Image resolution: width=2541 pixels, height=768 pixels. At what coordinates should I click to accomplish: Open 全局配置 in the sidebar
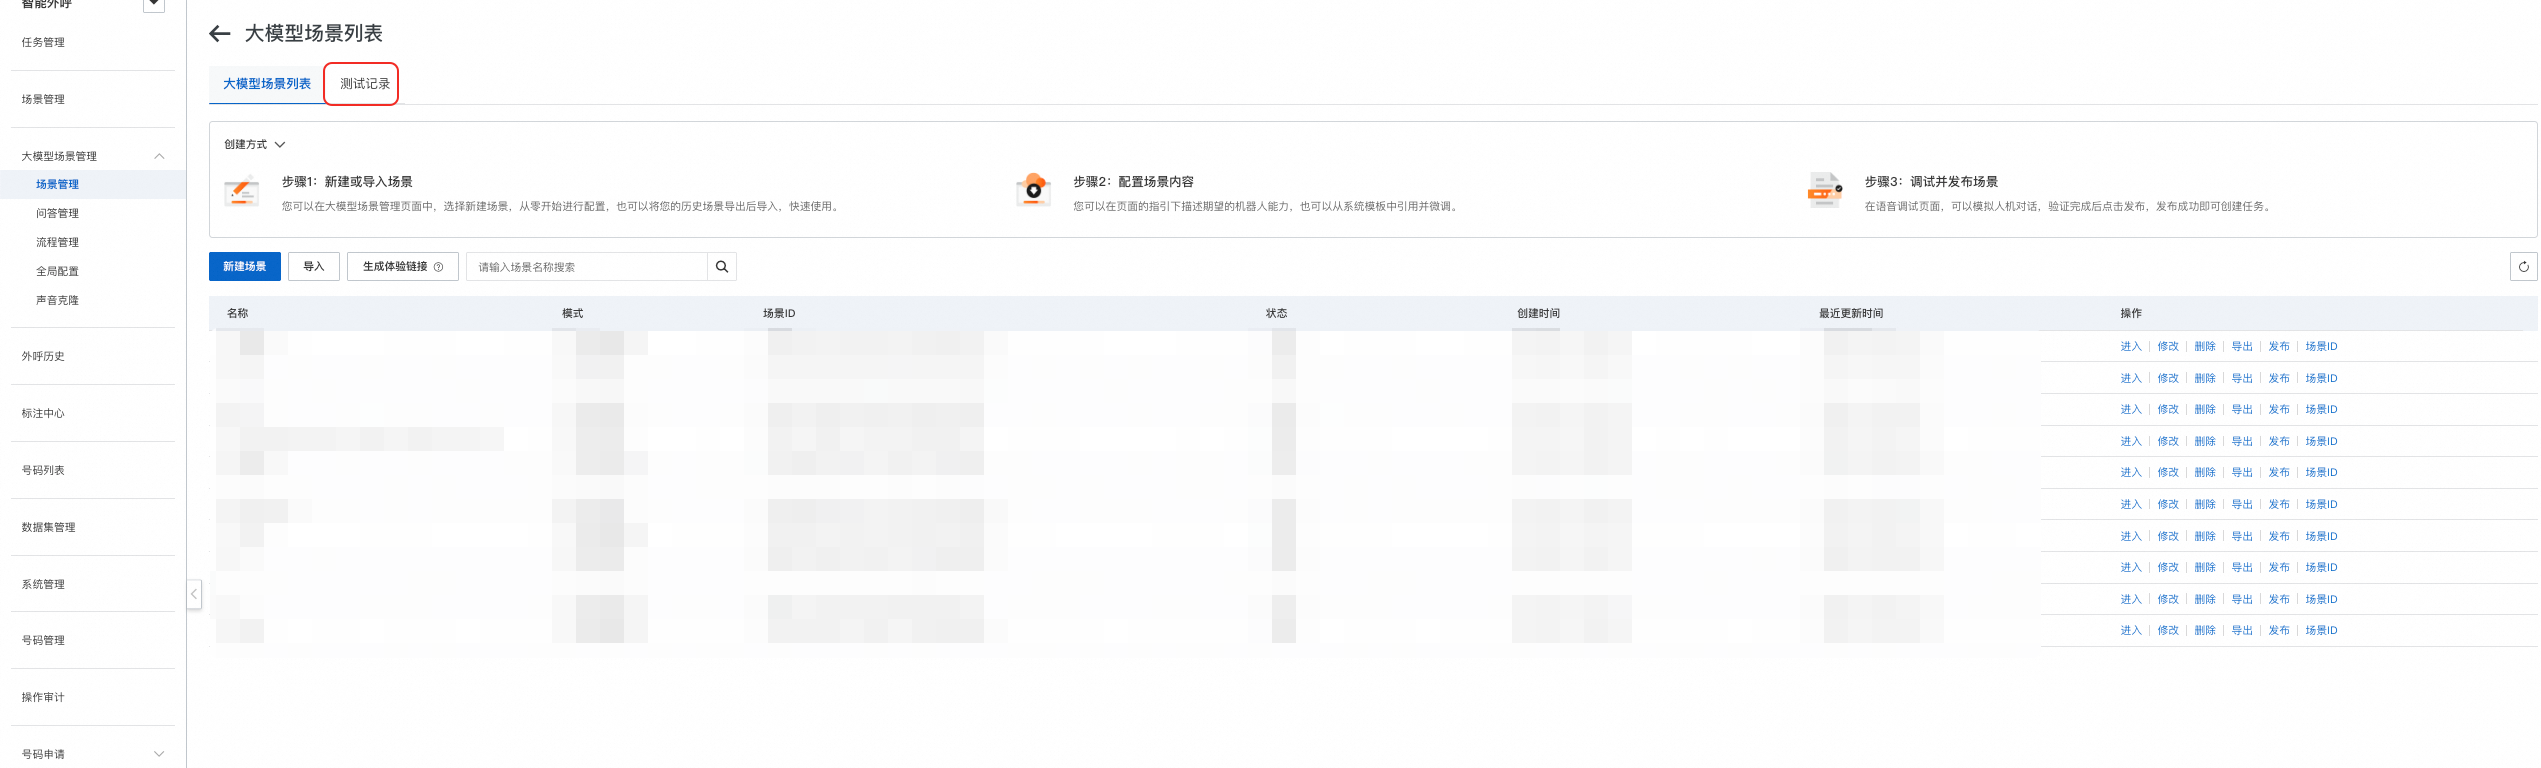point(57,271)
